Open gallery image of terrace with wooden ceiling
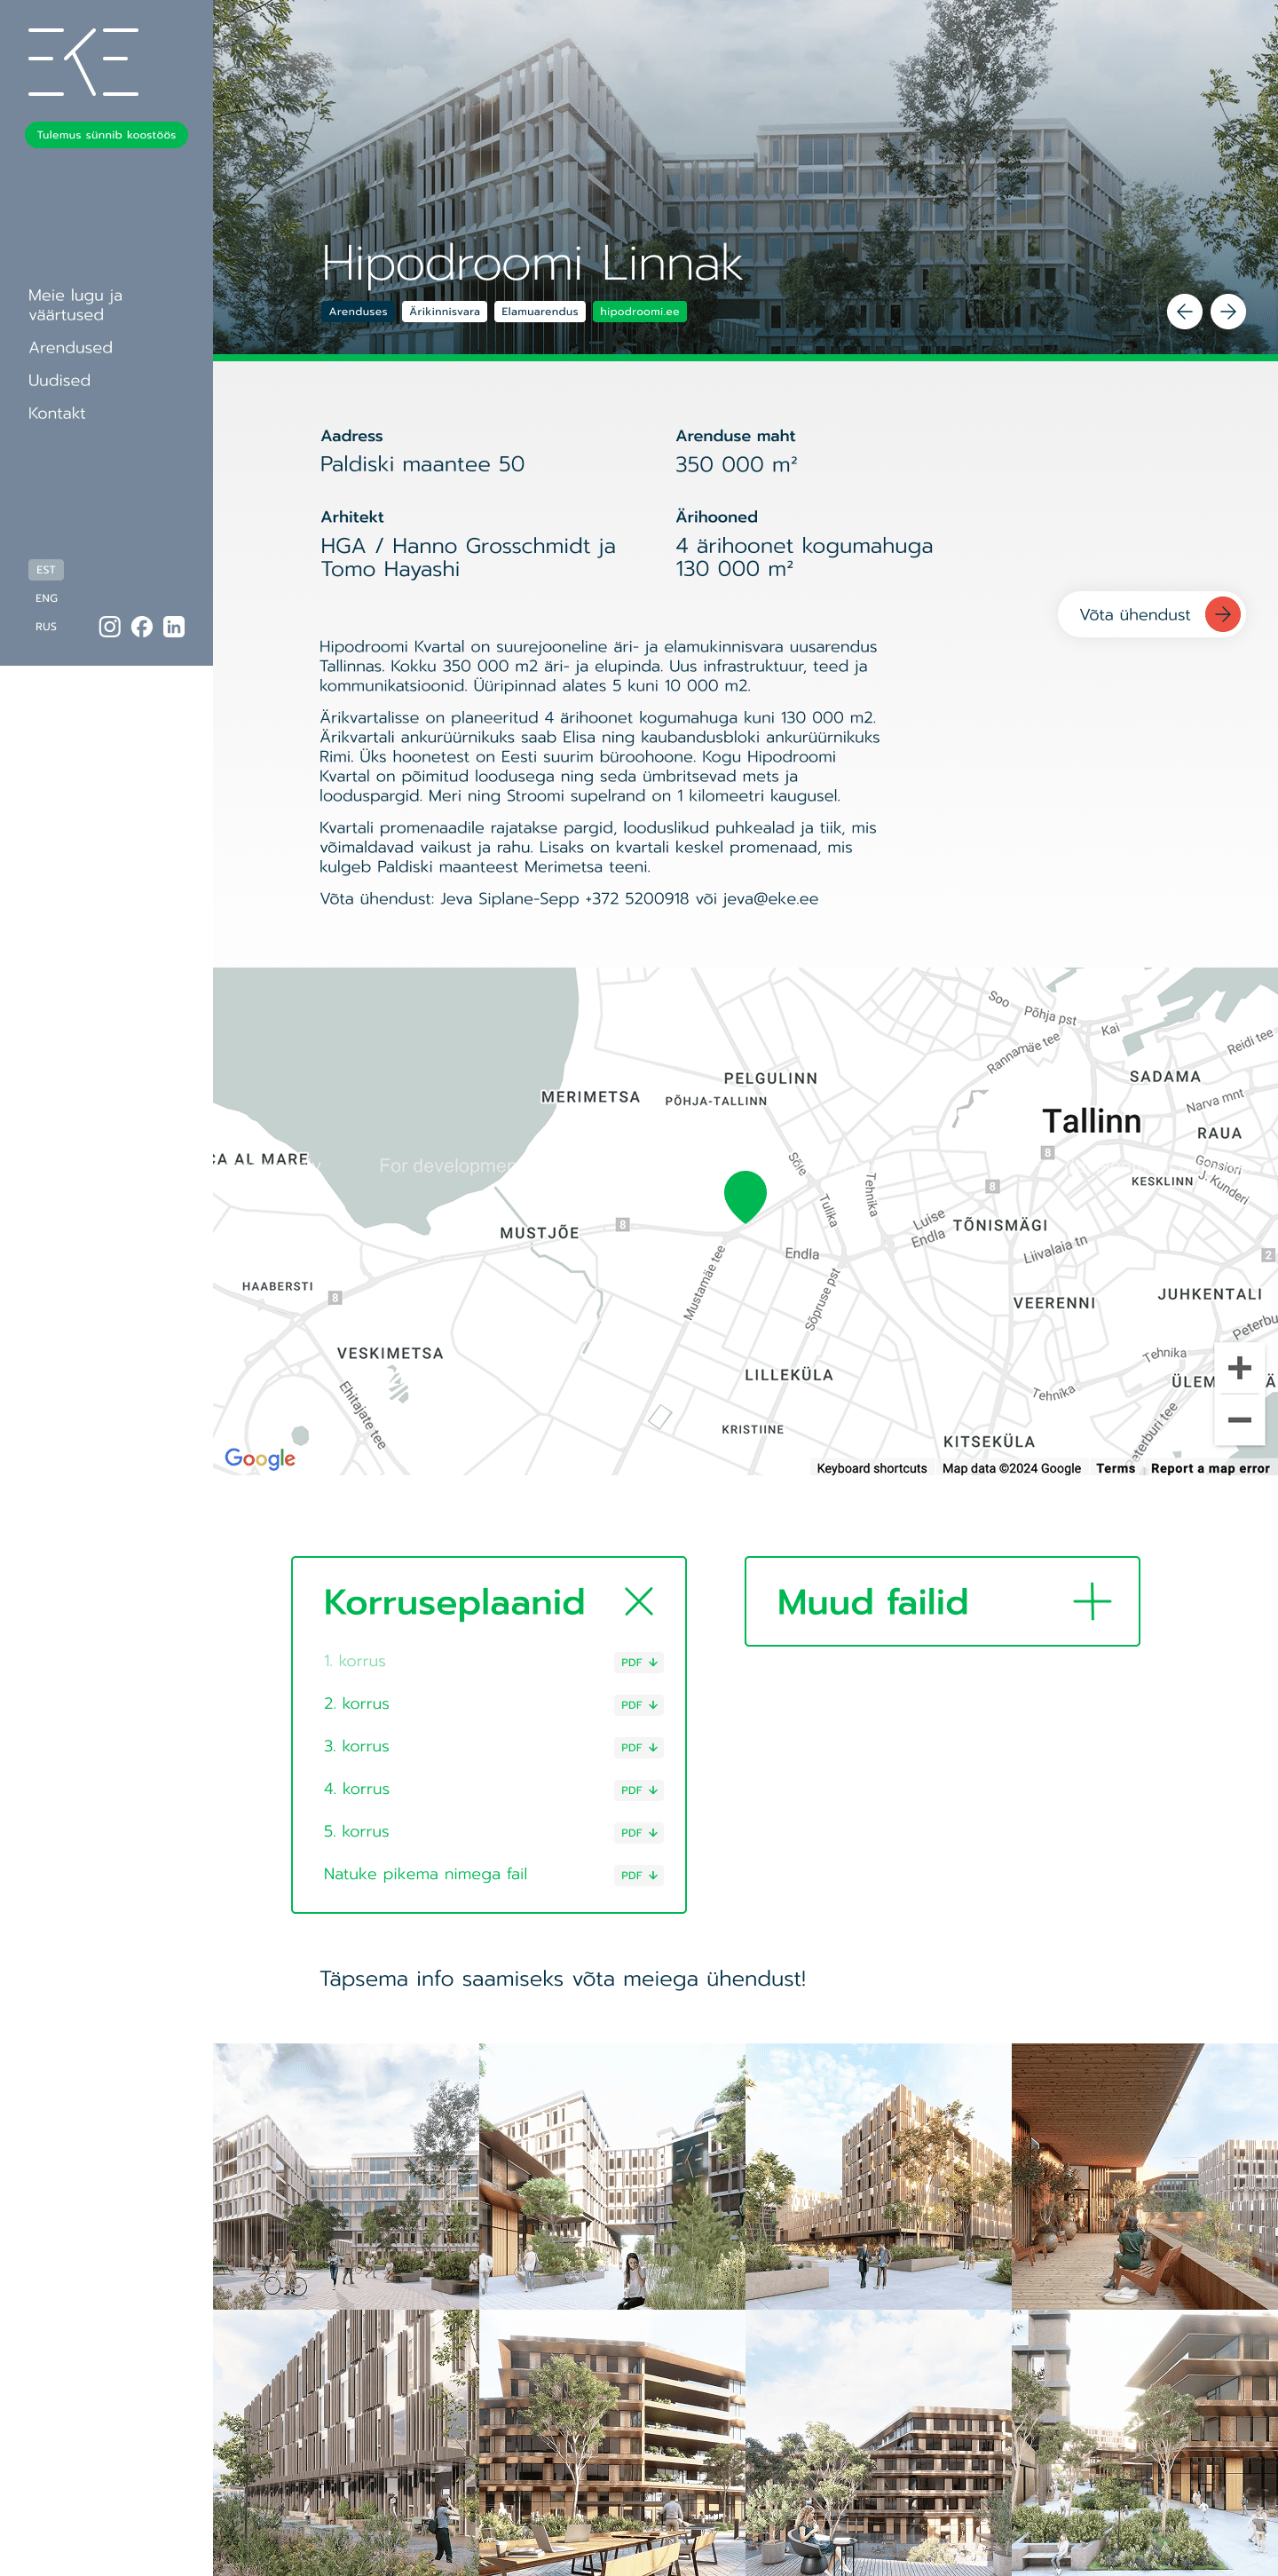Screen dimensions: 1278x2576 coord(1144,2176)
